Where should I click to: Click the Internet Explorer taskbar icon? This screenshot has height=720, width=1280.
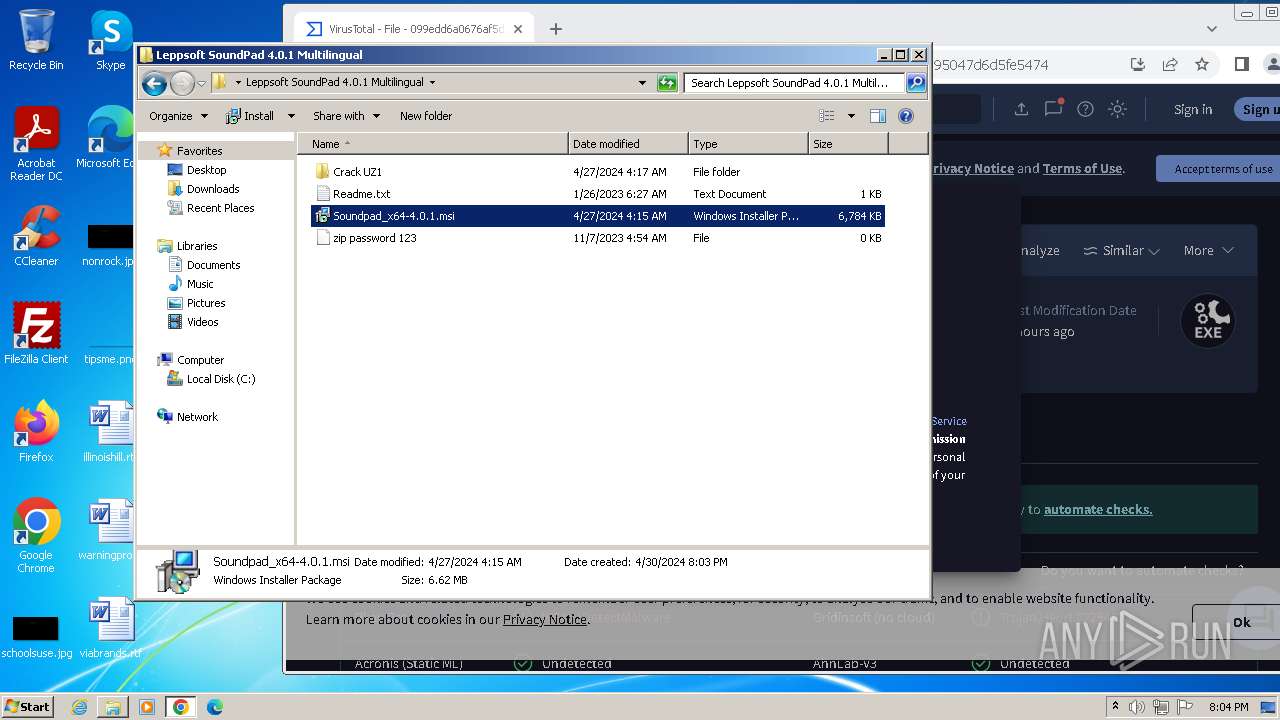point(79,707)
